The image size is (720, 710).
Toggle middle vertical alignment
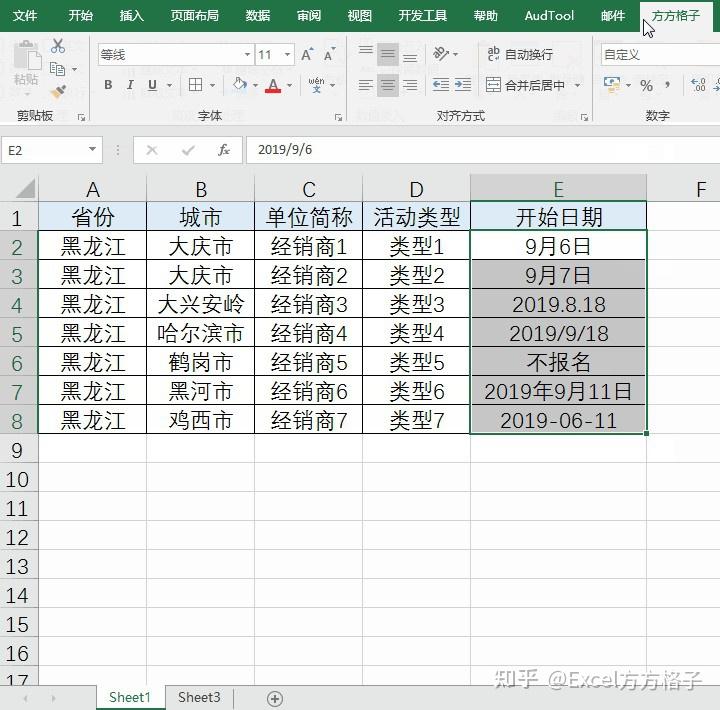point(388,55)
